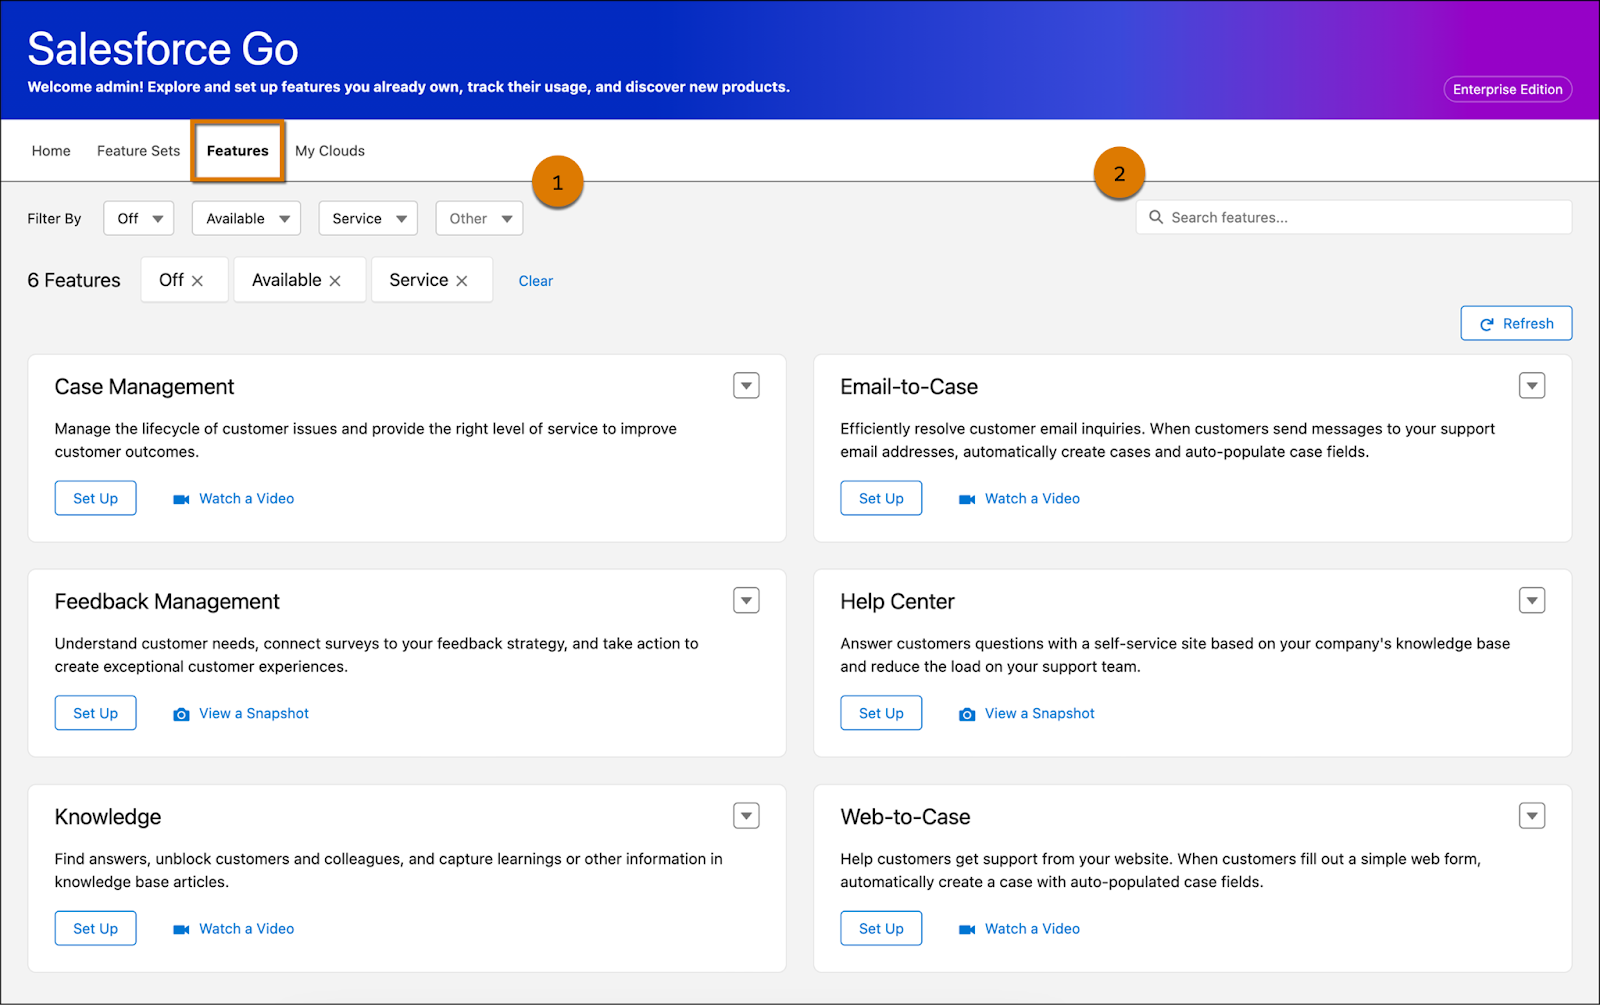This screenshot has width=1600, height=1005.
Task: Click the Knowledge card title
Action: [108, 817]
